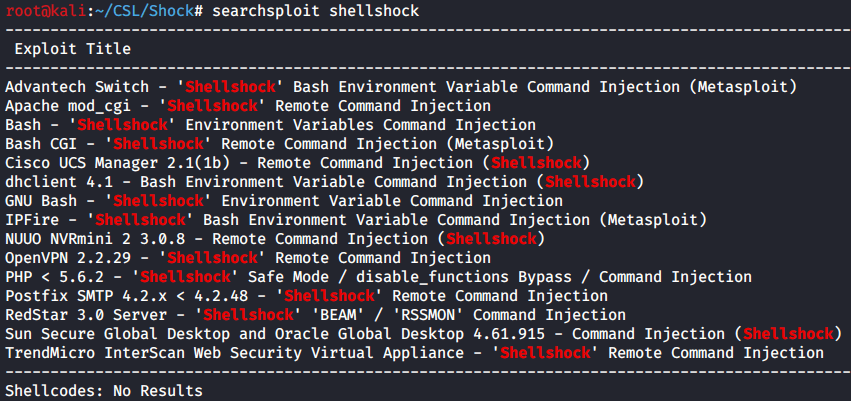The image size is (851, 401).
Task: Select the Advantech Switch exploit line
Action: 400,87
